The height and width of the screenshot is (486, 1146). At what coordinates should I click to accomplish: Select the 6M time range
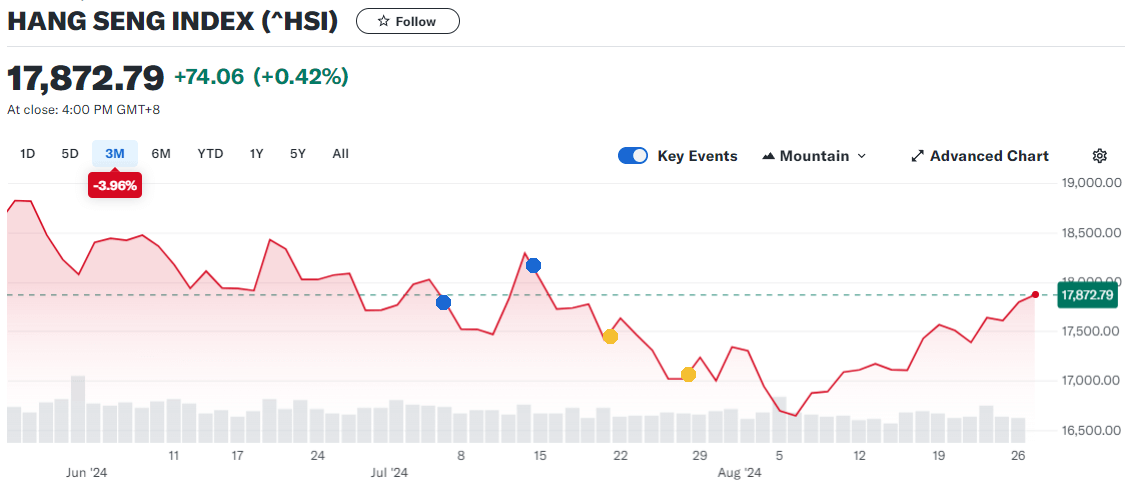[x=161, y=154]
